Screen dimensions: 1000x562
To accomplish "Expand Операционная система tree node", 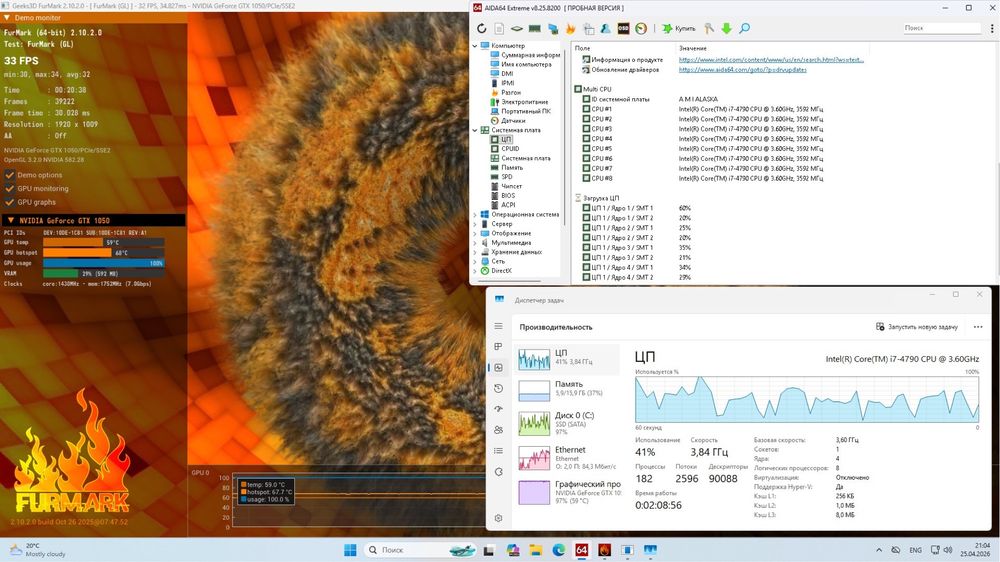I will (x=474, y=215).
